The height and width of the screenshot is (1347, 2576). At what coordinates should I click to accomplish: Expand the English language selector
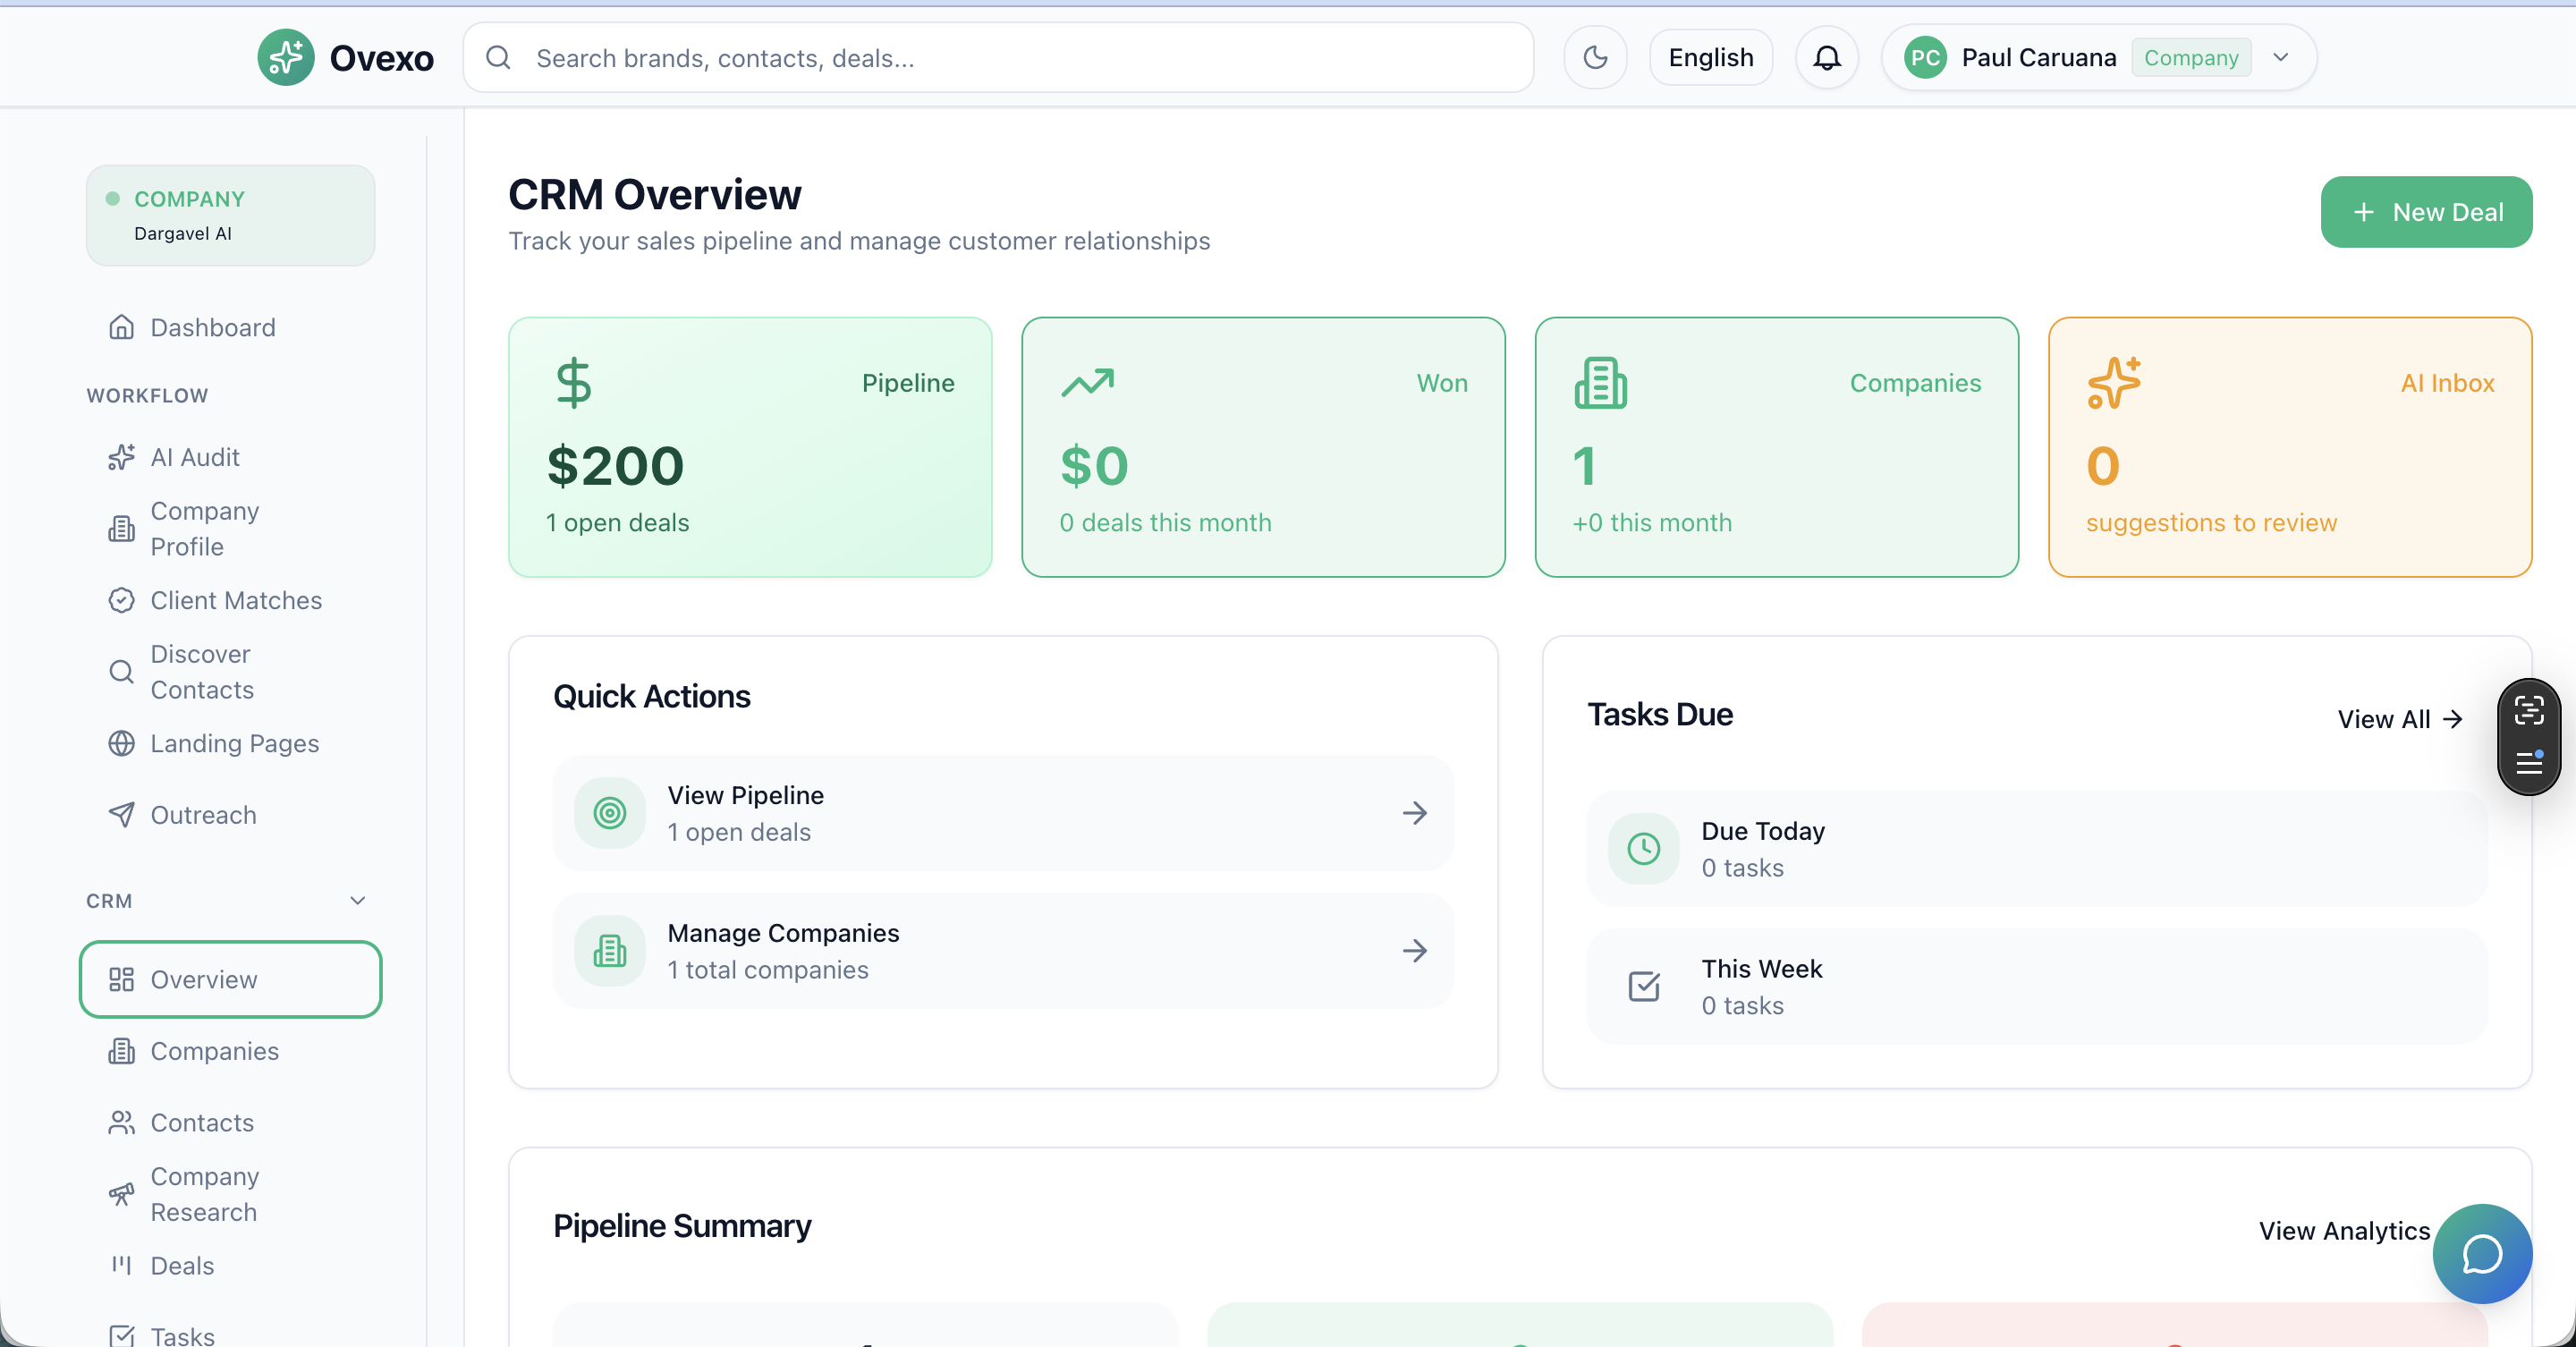click(1710, 57)
